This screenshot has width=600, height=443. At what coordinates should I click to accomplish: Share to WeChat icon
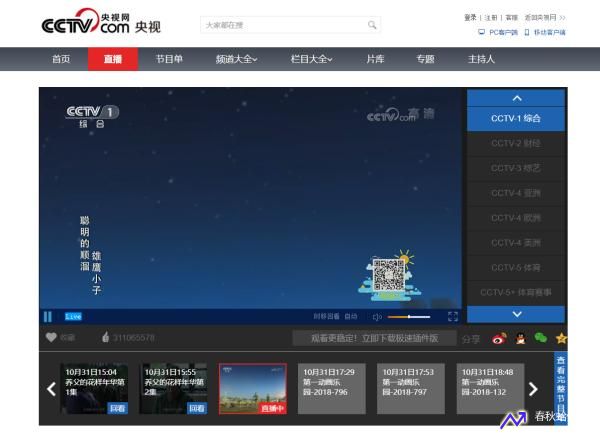tap(540, 337)
